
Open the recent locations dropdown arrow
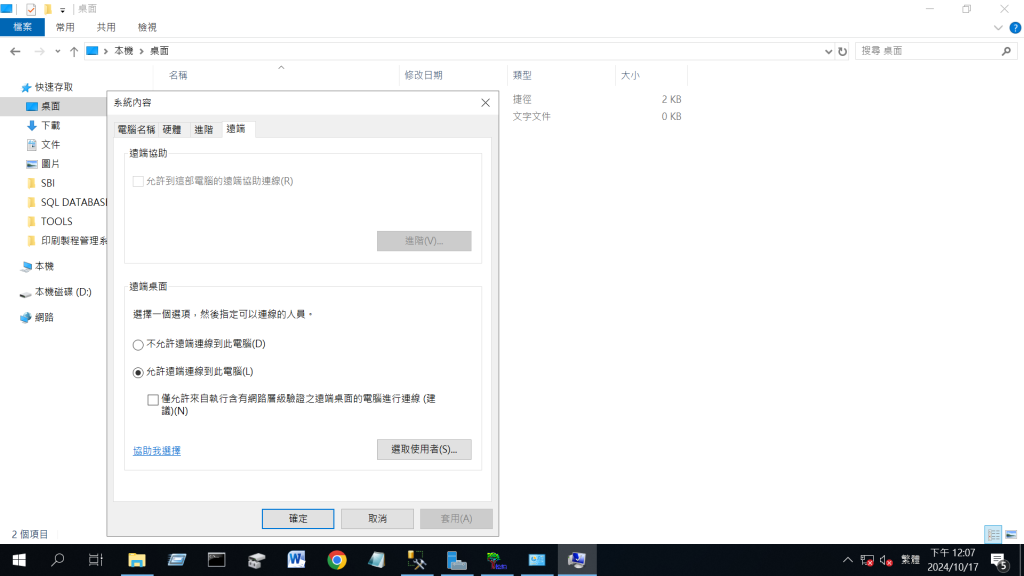pos(58,51)
